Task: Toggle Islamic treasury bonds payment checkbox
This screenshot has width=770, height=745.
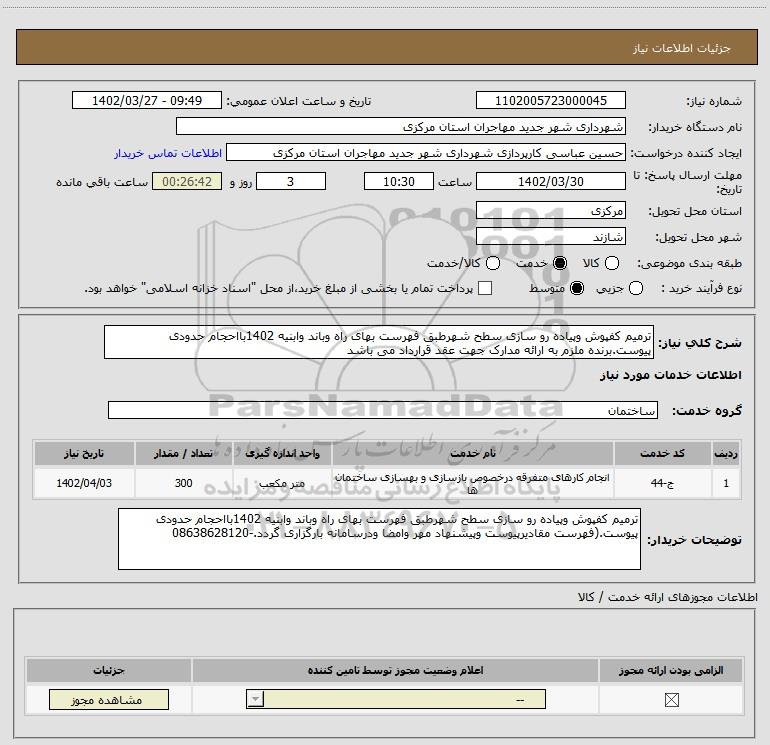Action: tap(485, 288)
